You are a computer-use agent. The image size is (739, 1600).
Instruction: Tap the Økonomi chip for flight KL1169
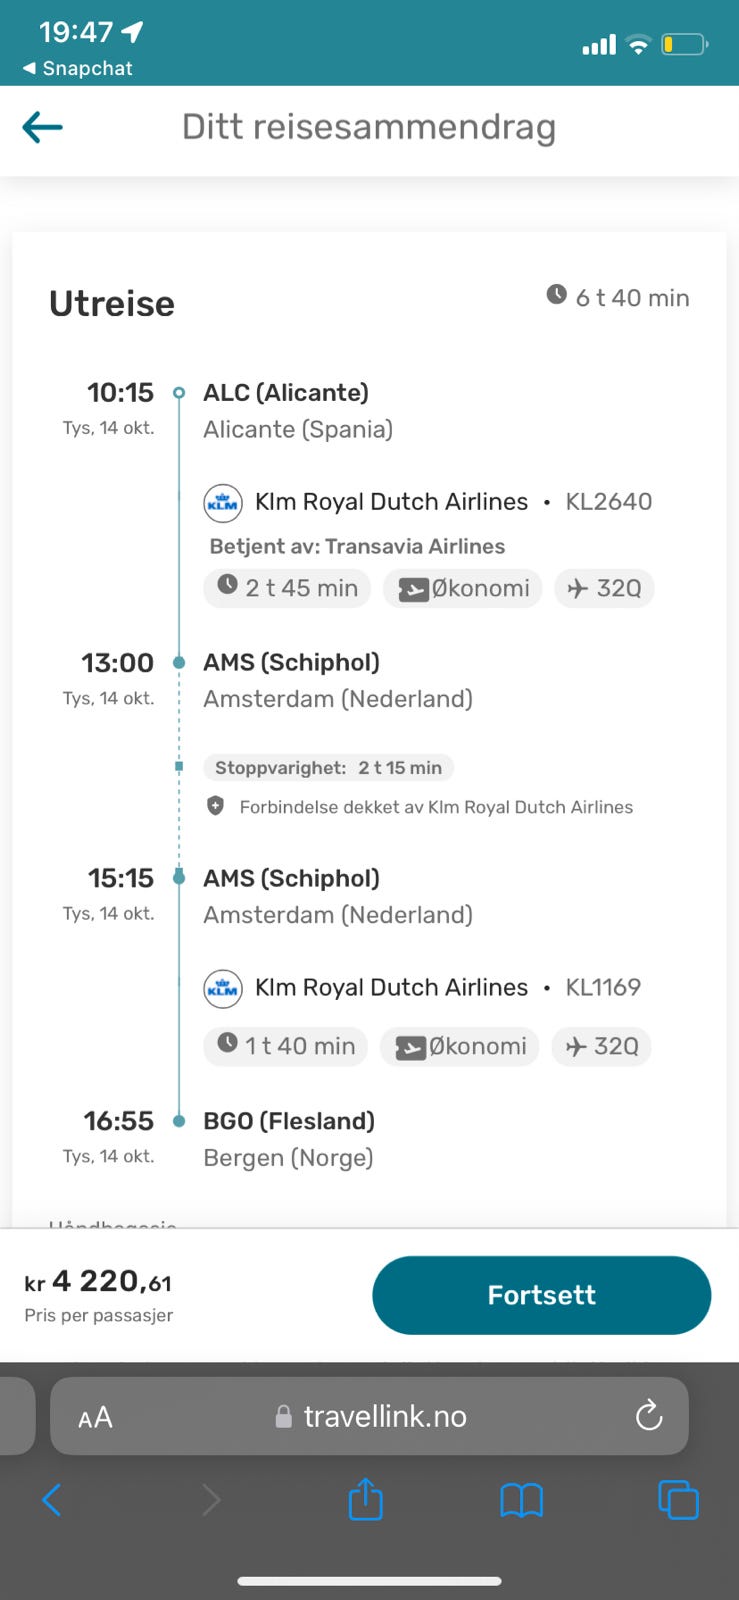(460, 1046)
